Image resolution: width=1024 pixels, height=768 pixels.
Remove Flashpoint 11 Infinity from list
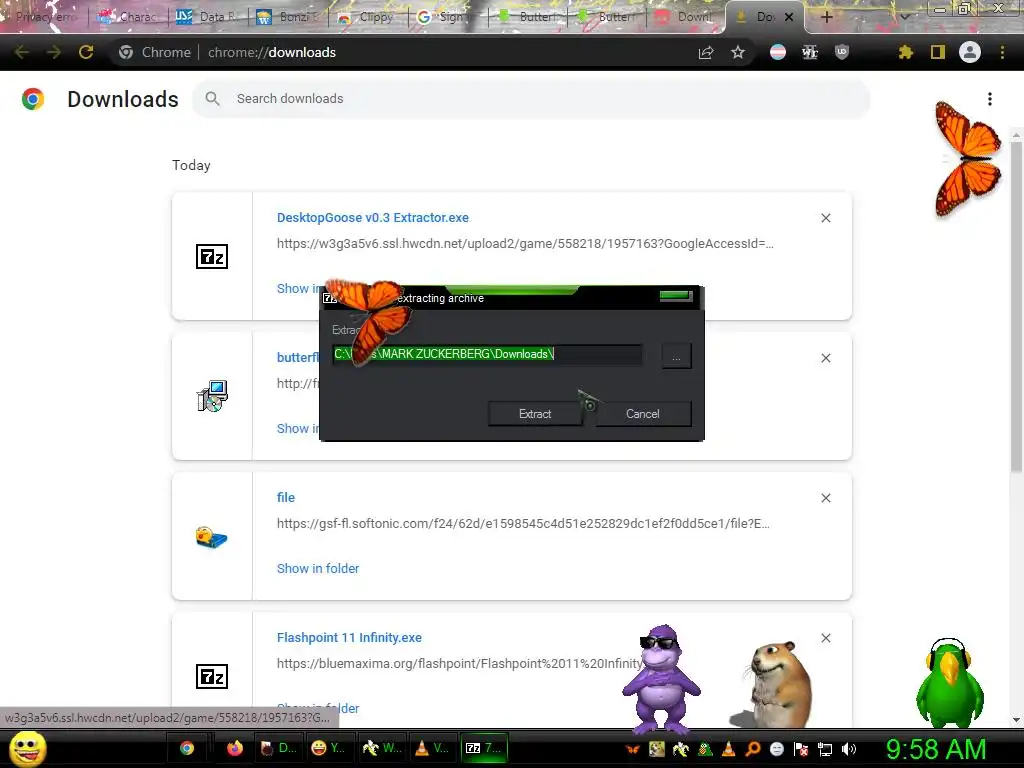pyautogui.click(x=826, y=638)
